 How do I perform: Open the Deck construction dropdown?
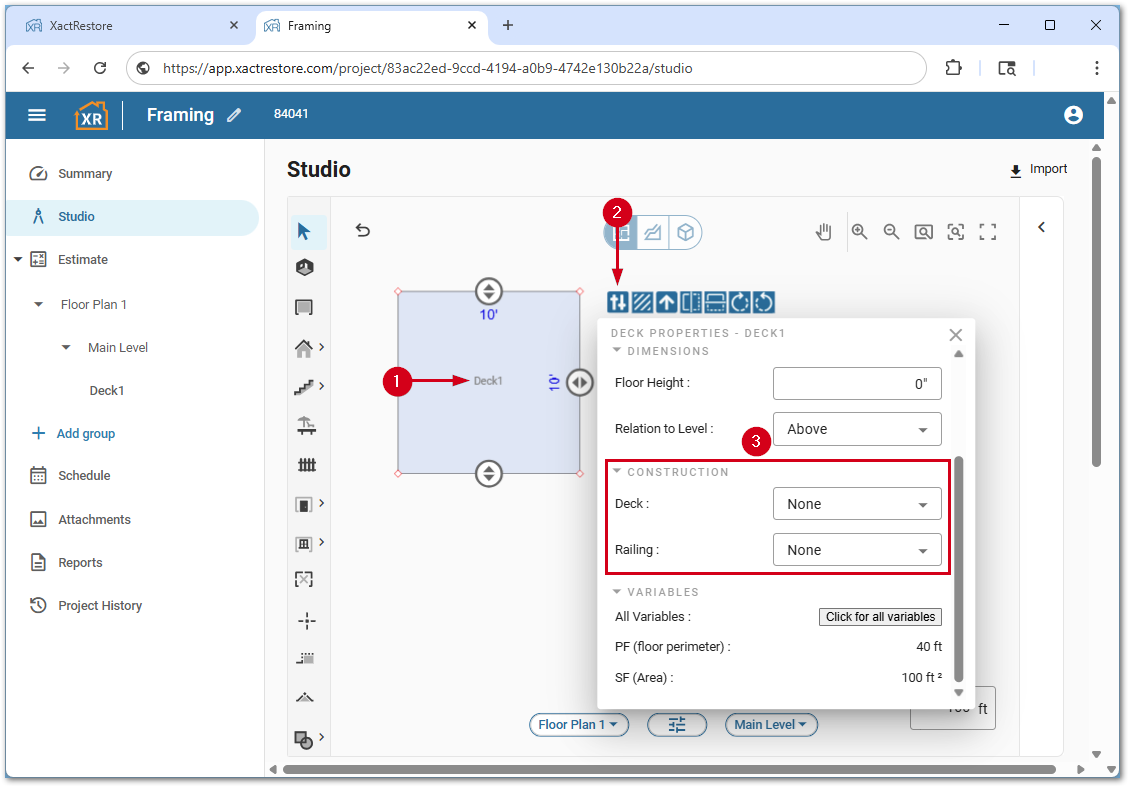[x=857, y=504]
